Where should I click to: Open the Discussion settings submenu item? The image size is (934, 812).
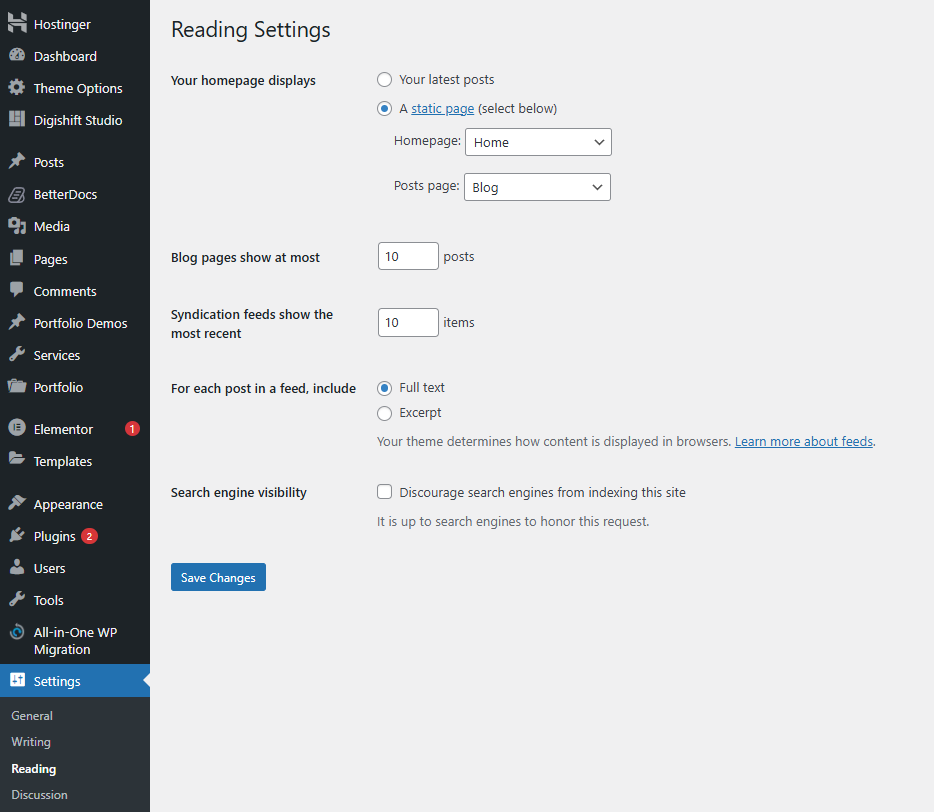tap(39, 795)
